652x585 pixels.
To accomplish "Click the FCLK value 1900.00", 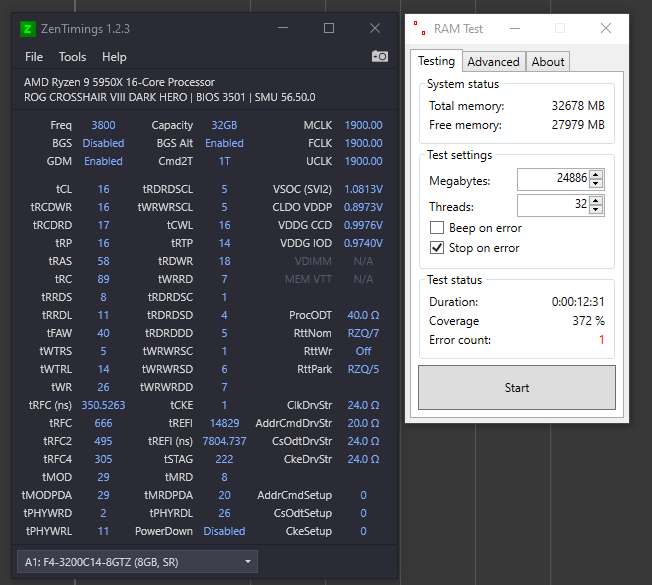I will [363, 143].
